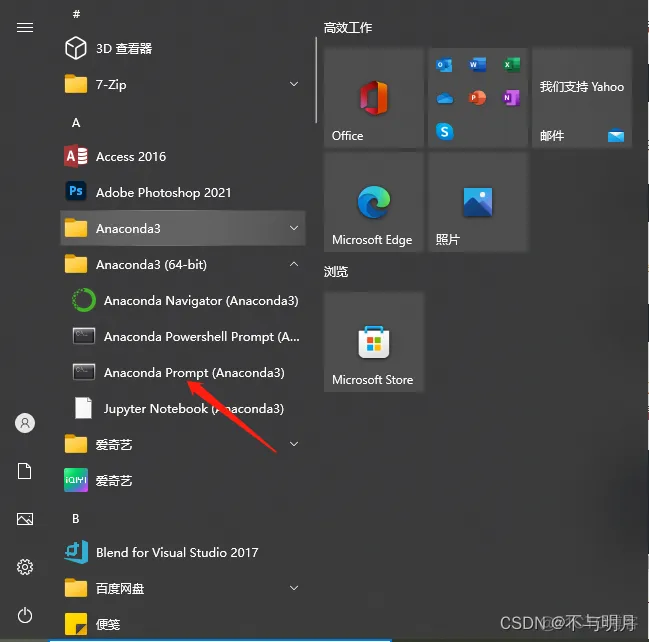The height and width of the screenshot is (642, 649).
Task: Jump to letter index via # header
Action: tap(76, 14)
